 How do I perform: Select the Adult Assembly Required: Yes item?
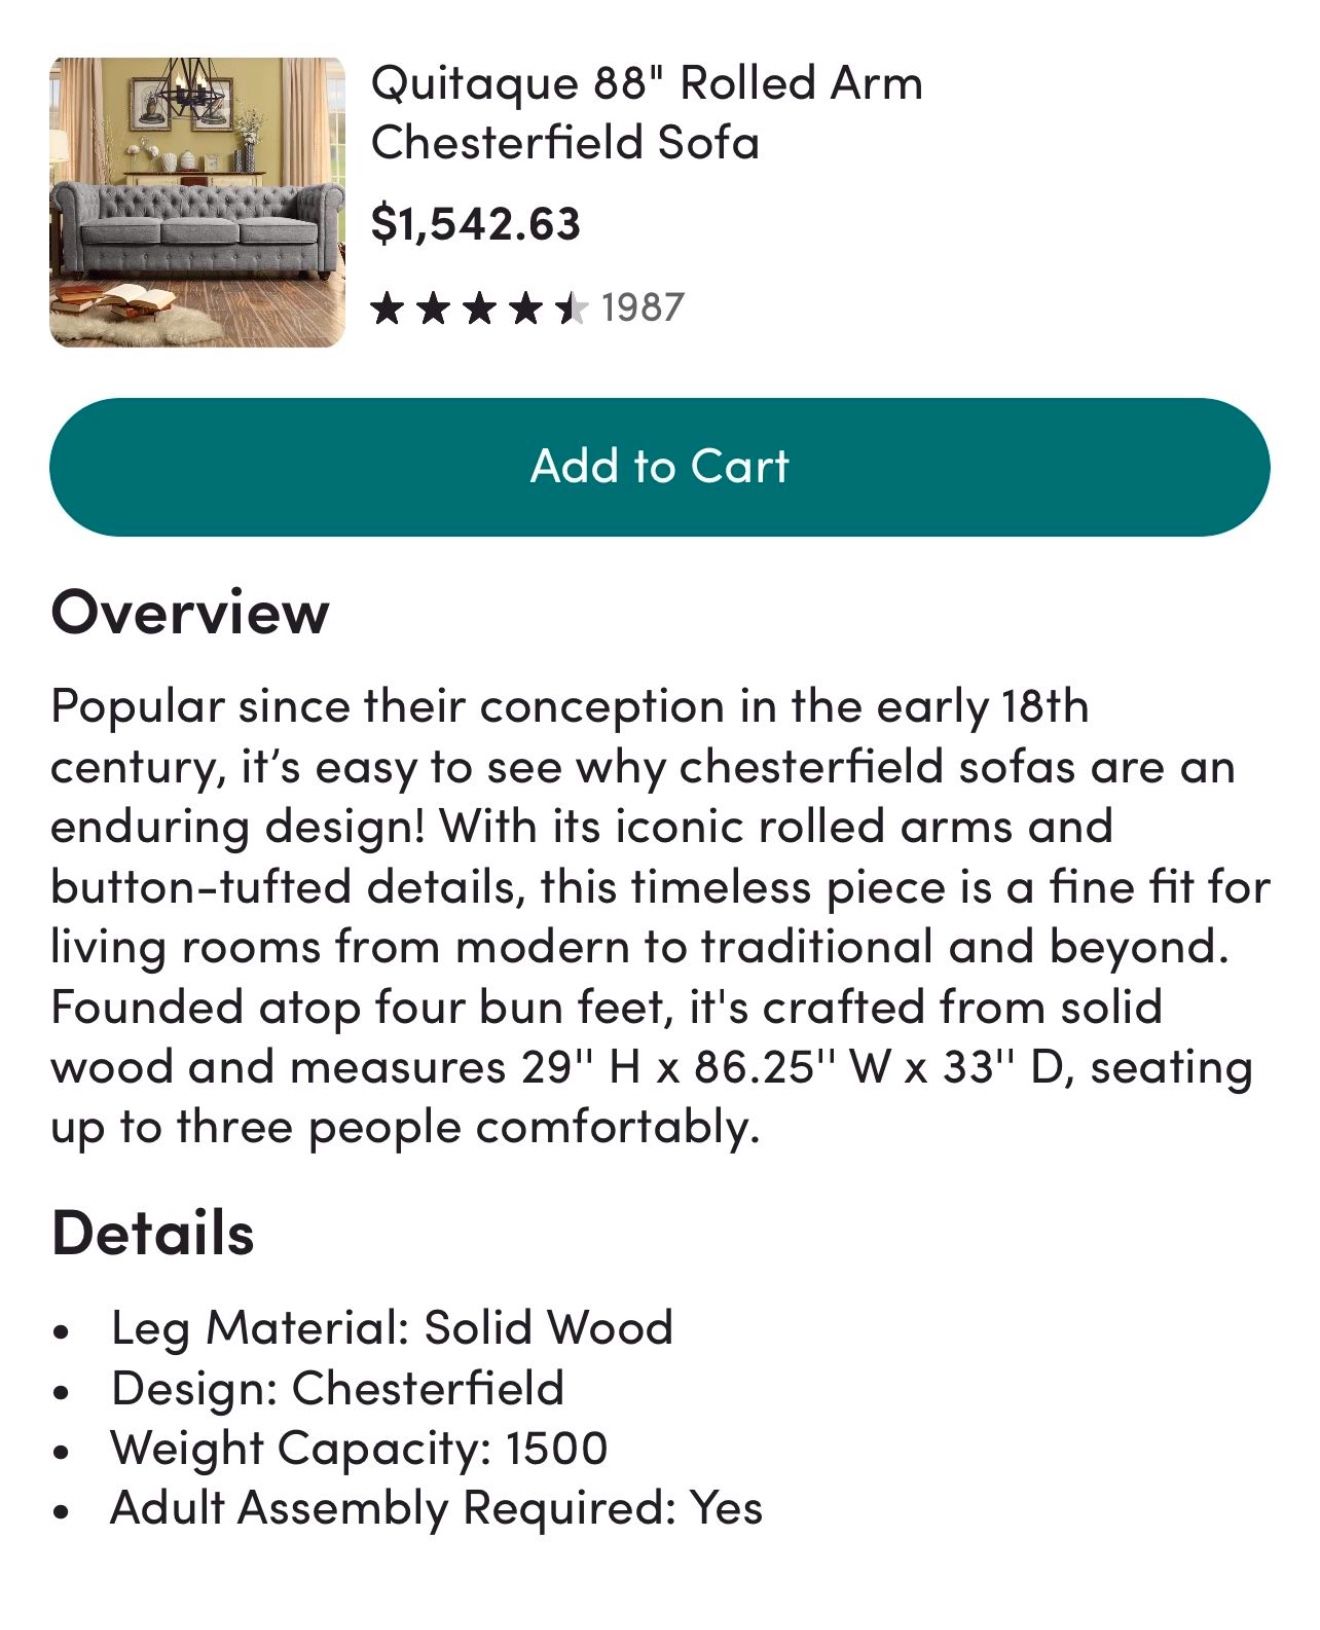click(437, 1508)
